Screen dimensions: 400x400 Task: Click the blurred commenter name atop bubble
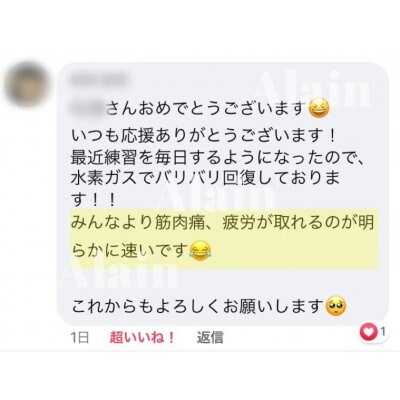tap(99, 80)
